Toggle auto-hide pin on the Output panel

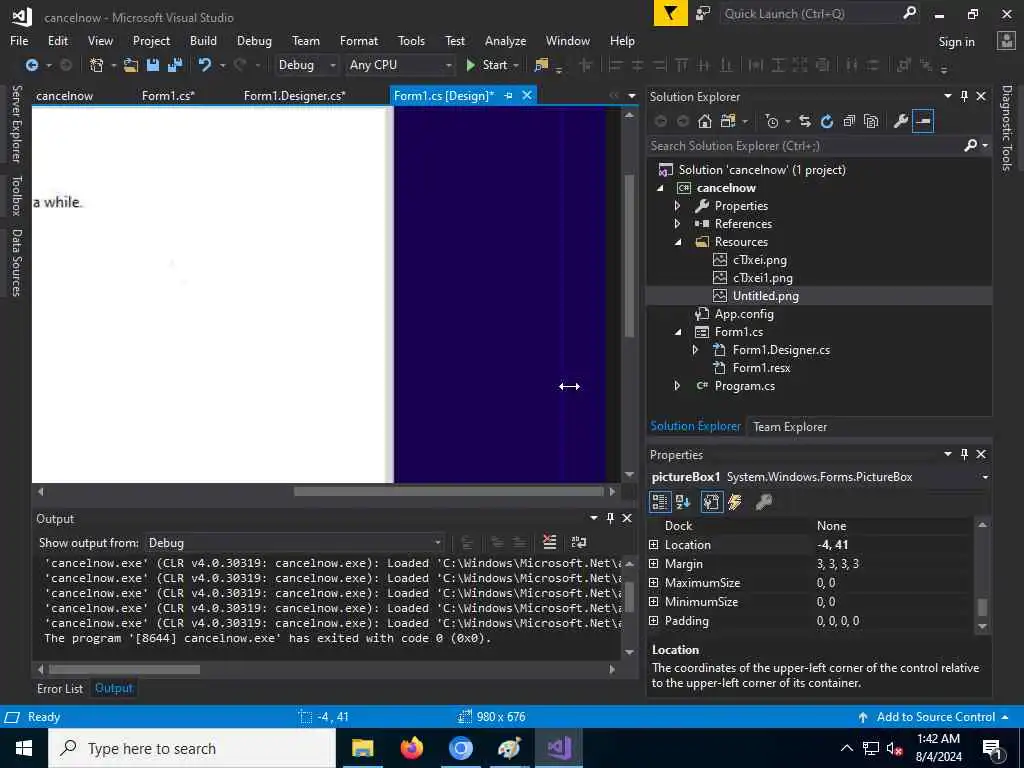pyautogui.click(x=610, y=518)
